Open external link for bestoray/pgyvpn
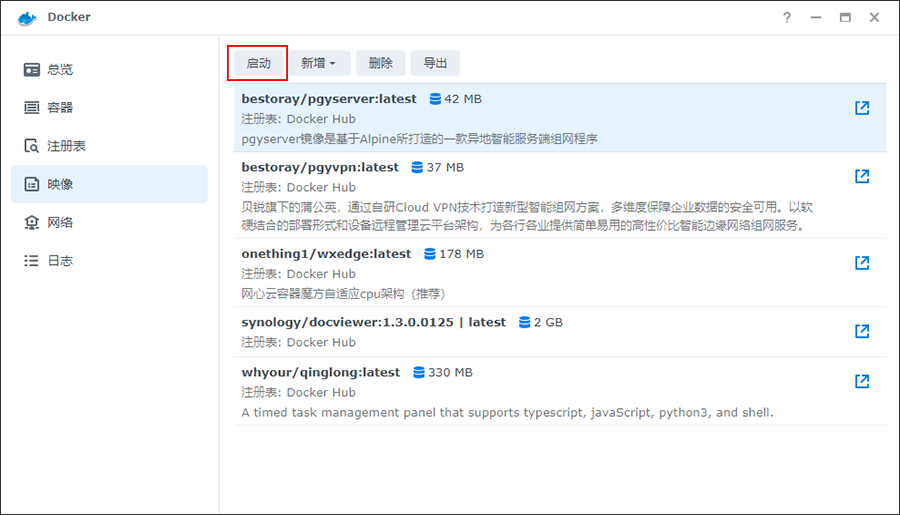 click(x=862, y=176)
